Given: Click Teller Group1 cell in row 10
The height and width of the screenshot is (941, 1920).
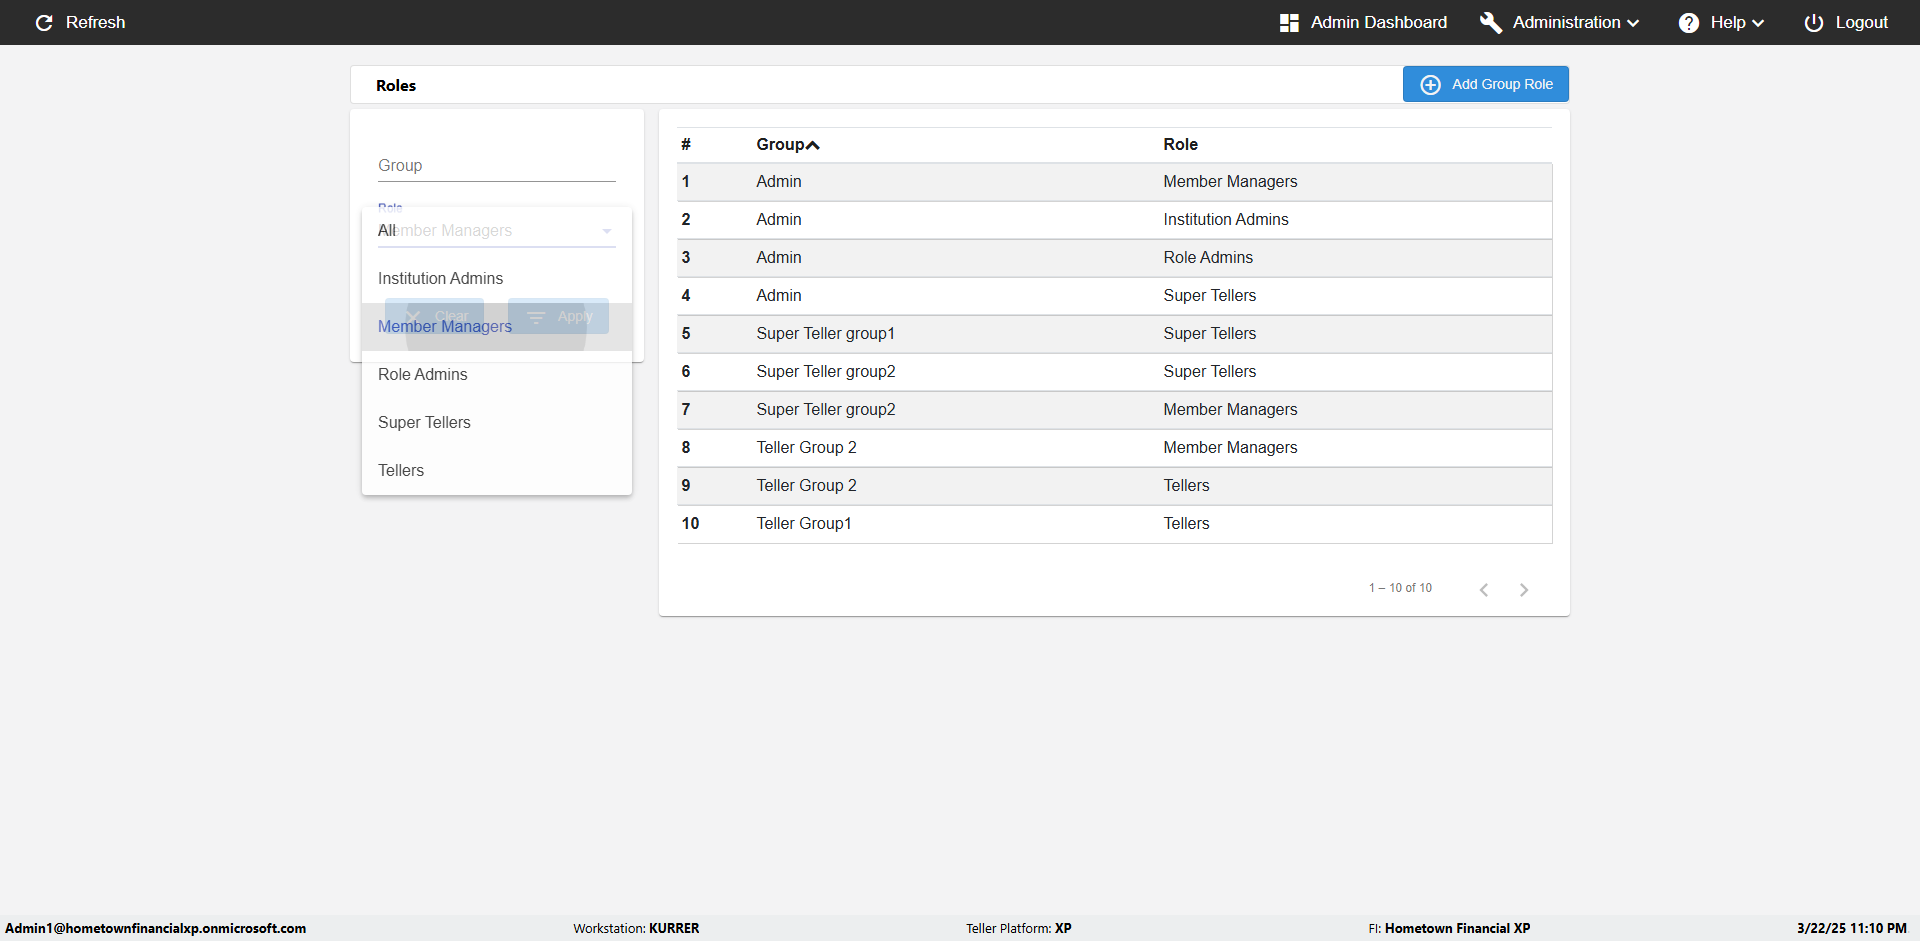Looking at the screenshot, I should click(804, 523).
